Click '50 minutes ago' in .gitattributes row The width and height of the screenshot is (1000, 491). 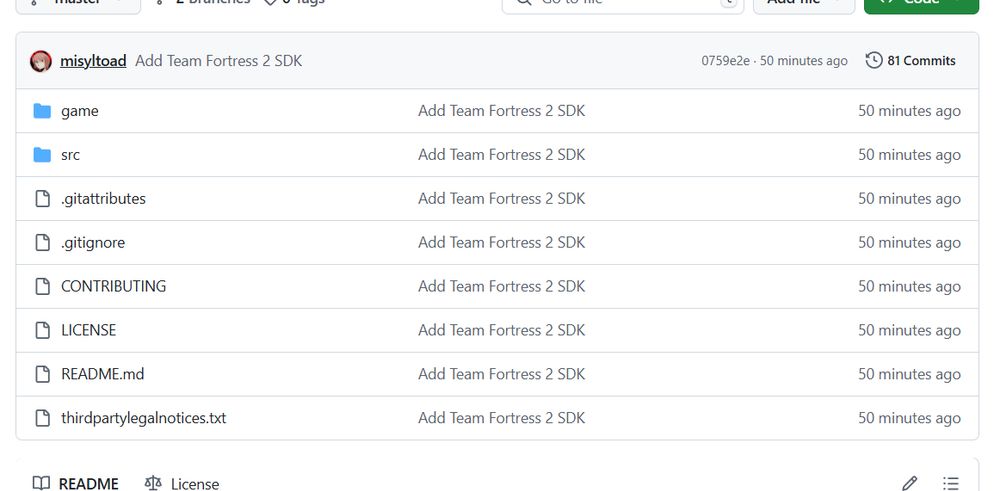(x=909, y=199)
